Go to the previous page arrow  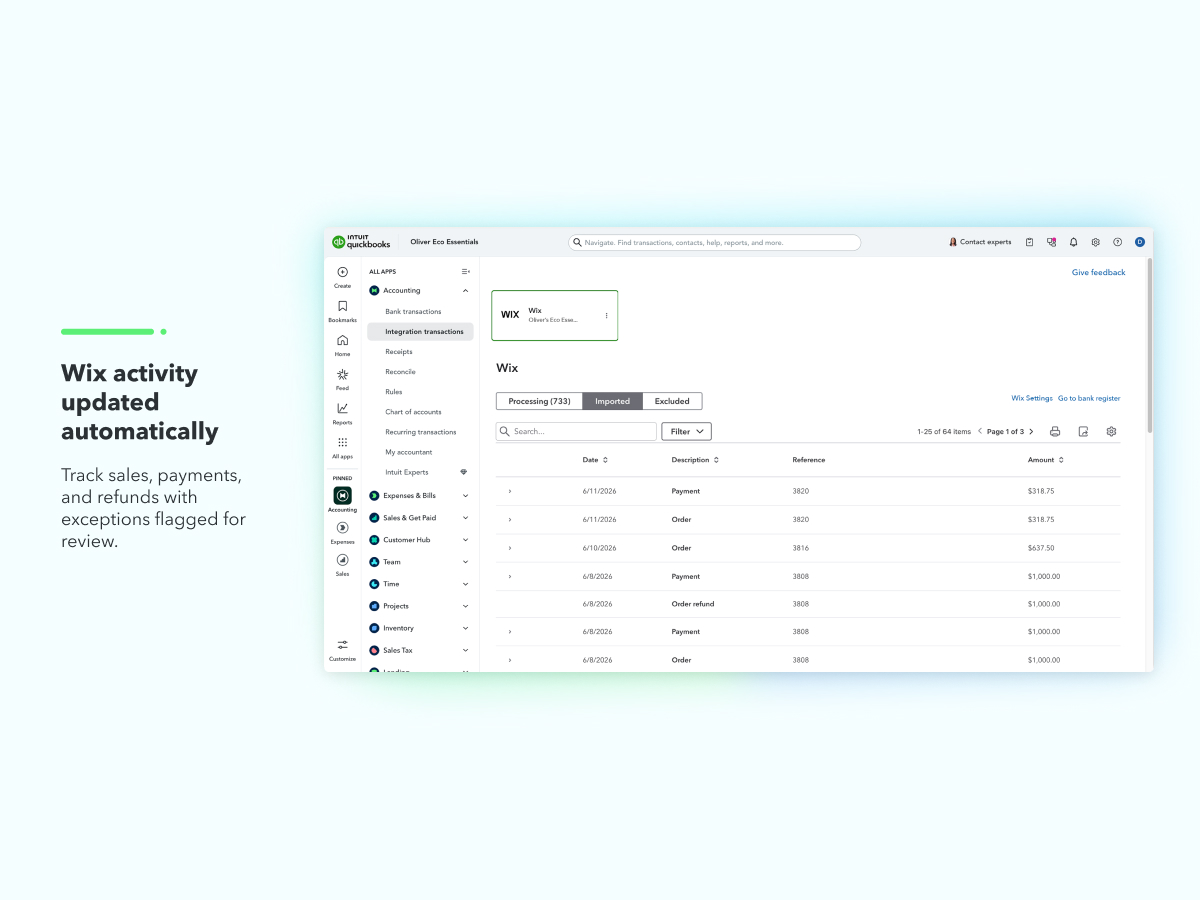pos(980,432)
